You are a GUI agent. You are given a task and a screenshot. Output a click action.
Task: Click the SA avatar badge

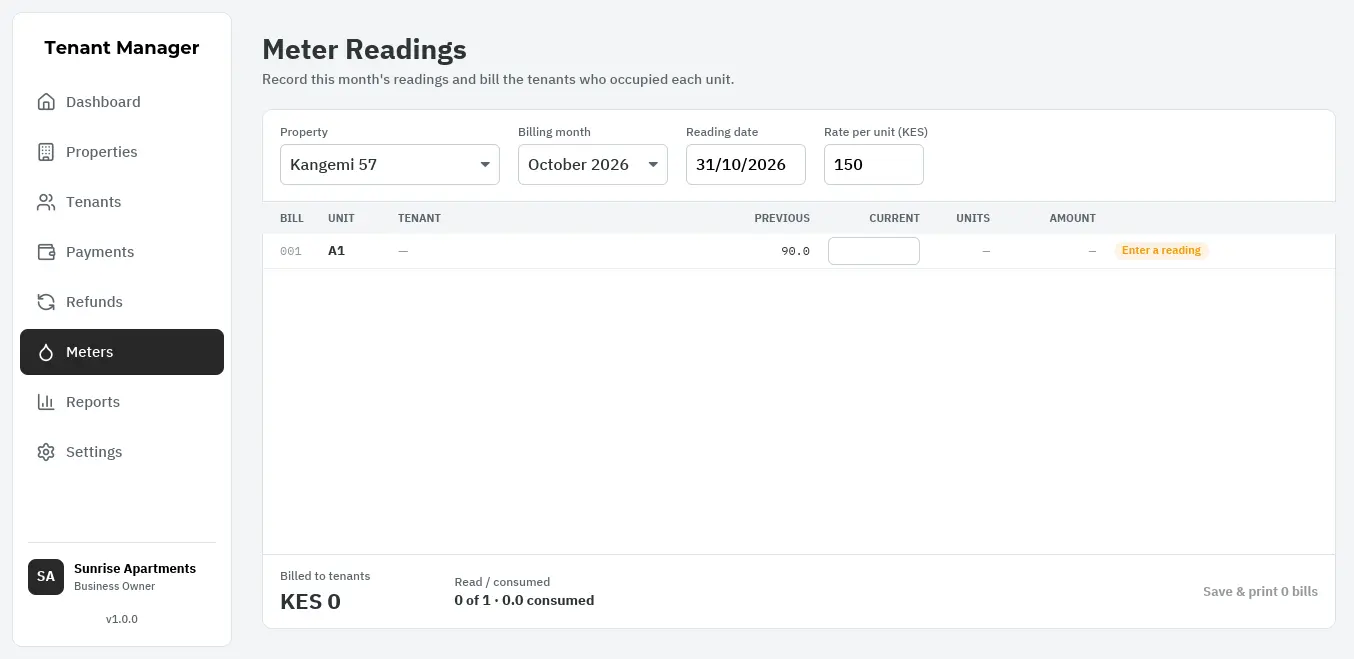point(46,577)
